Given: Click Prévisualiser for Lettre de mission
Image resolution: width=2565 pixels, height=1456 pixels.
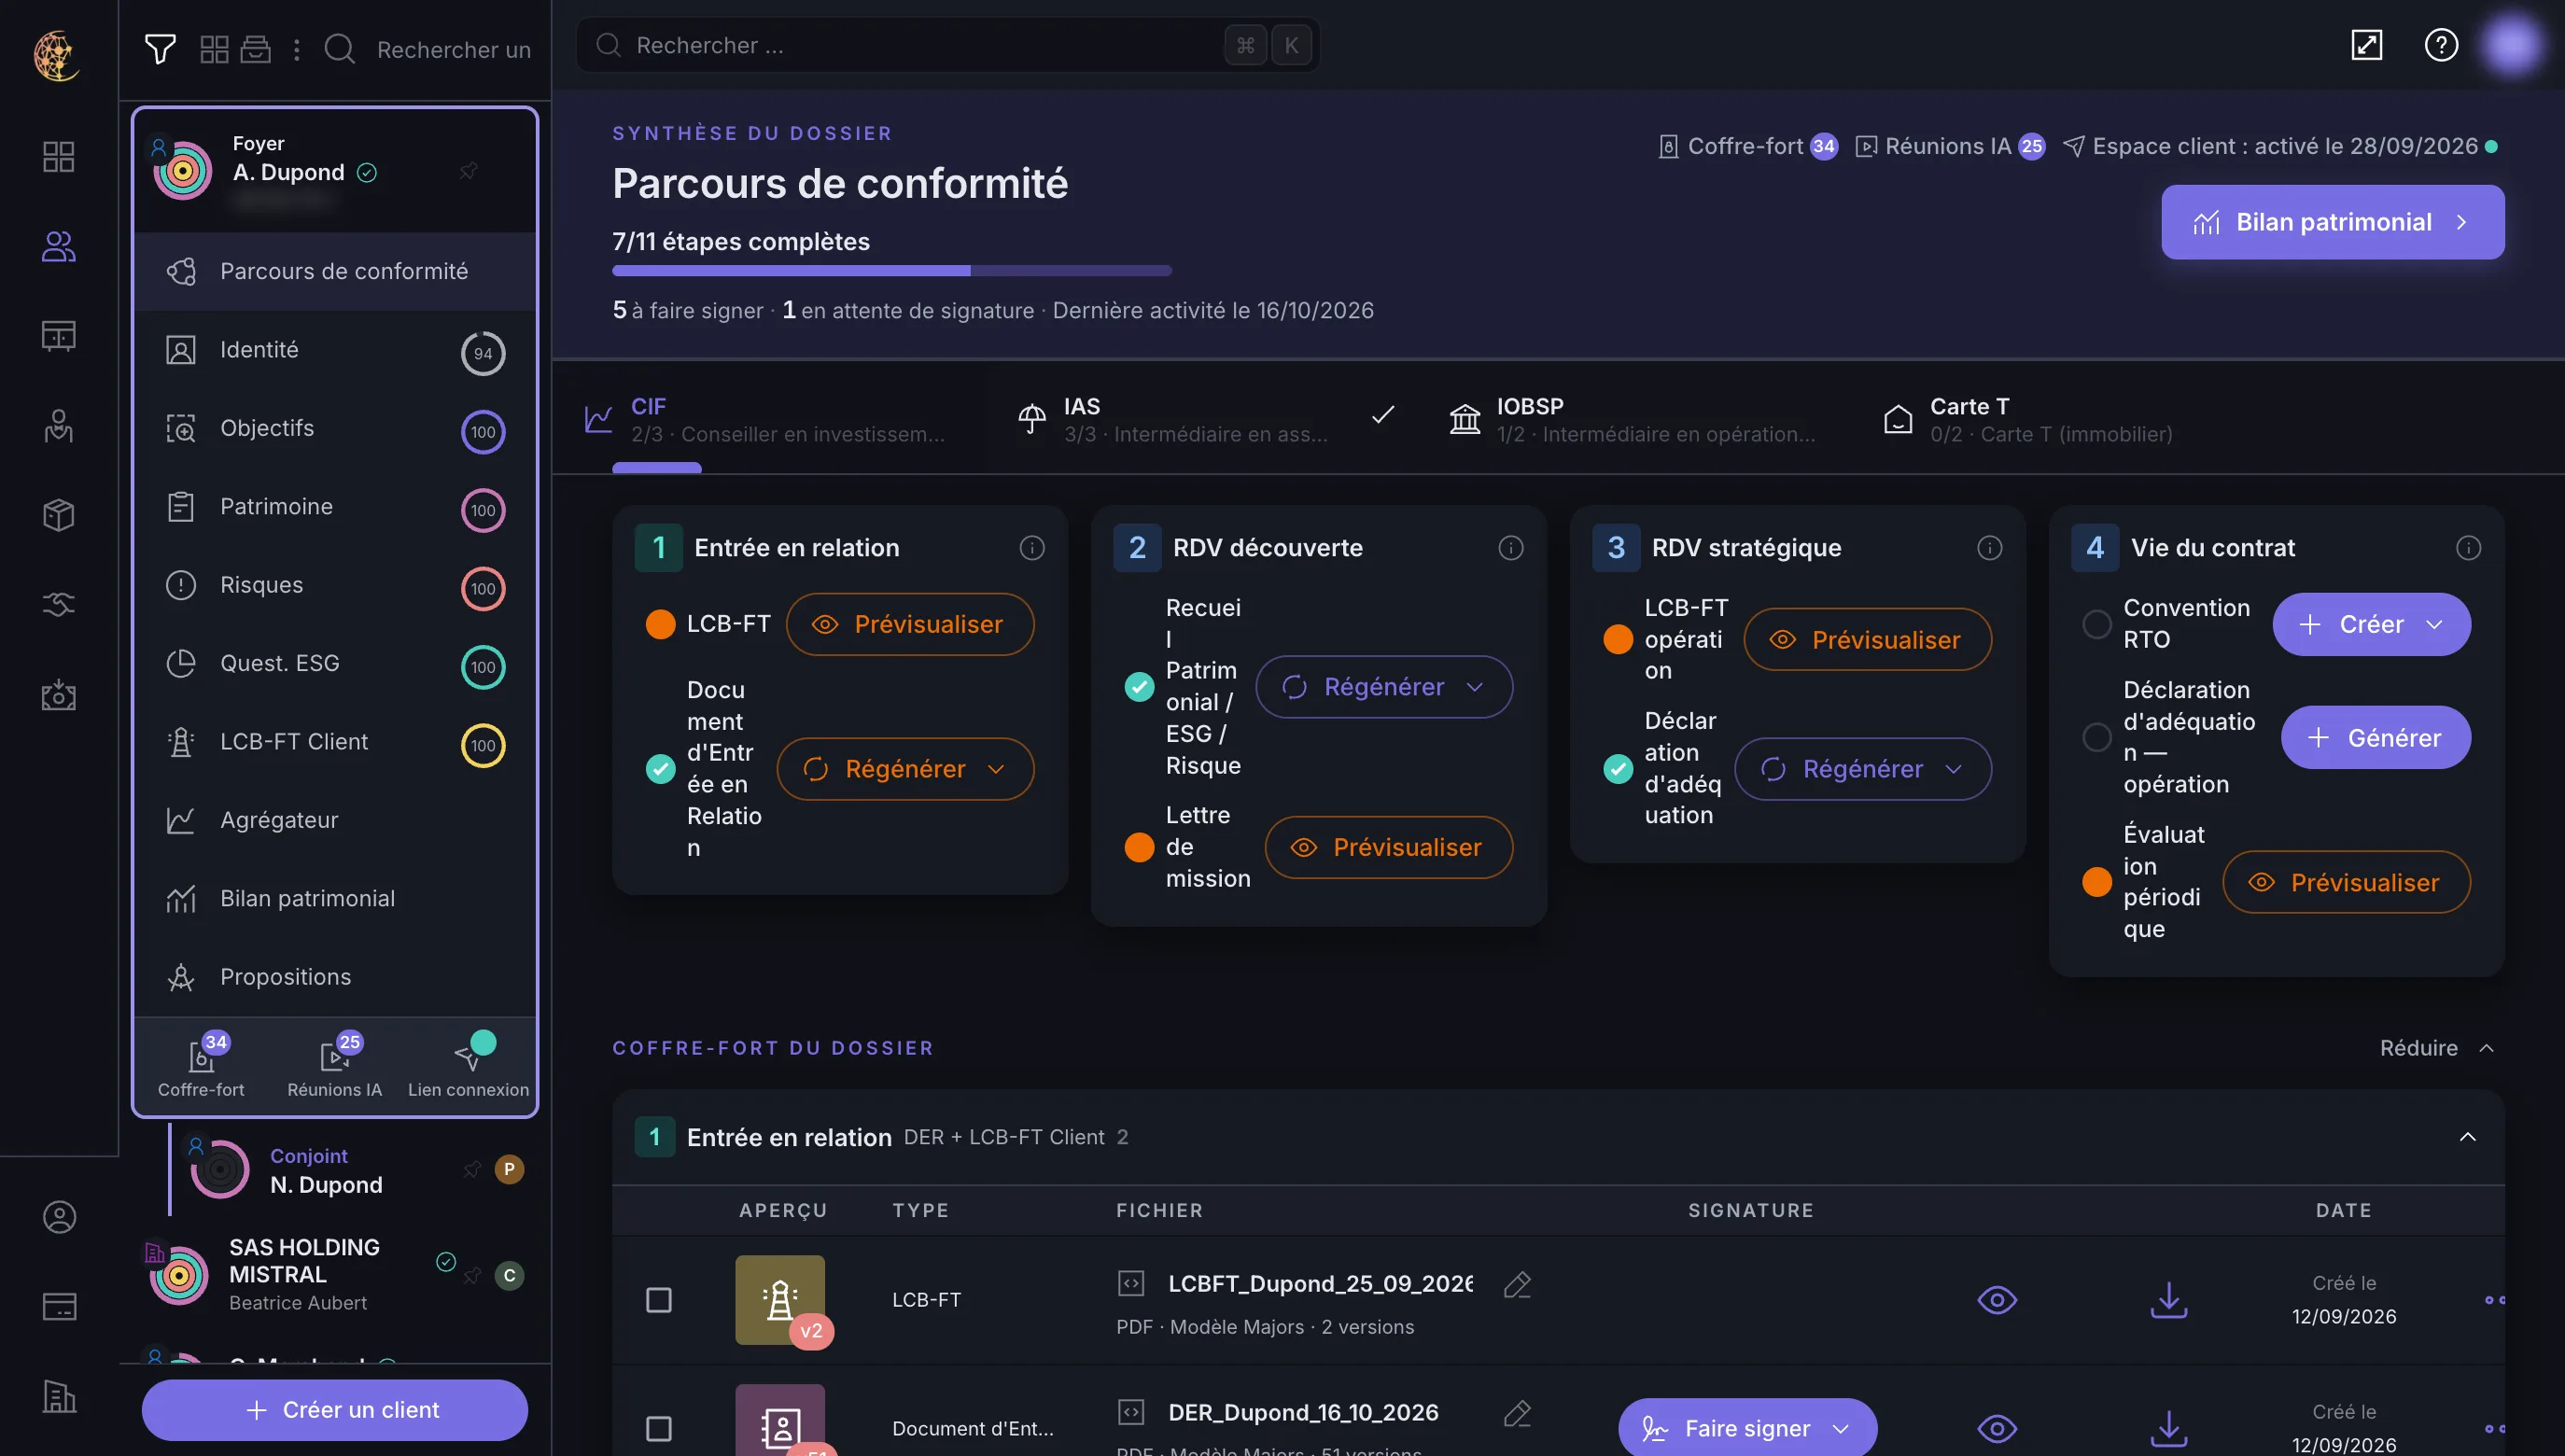Looking at the screenshot, I should coord(1388,848).
